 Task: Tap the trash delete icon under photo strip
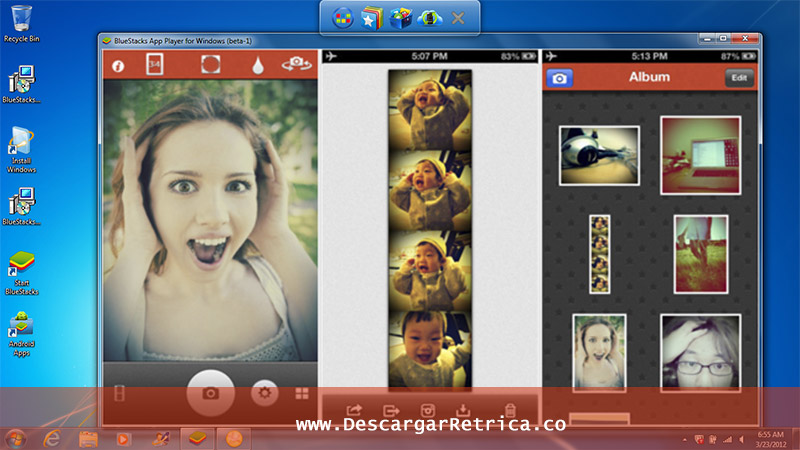pos(510,410)
